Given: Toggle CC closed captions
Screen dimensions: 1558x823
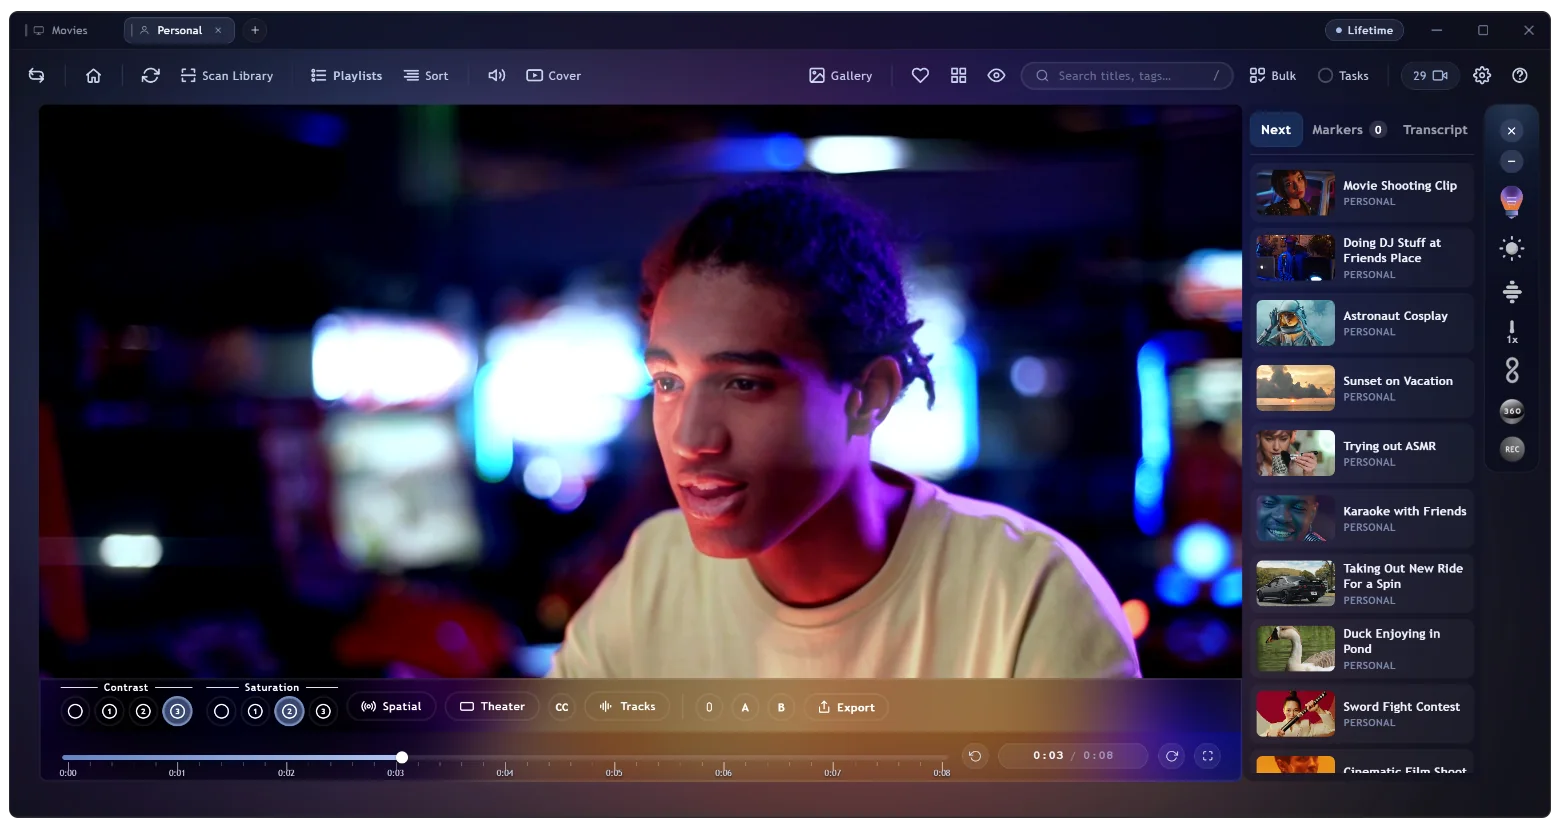Looking at the screenshot, I should [x=562, y=707].
